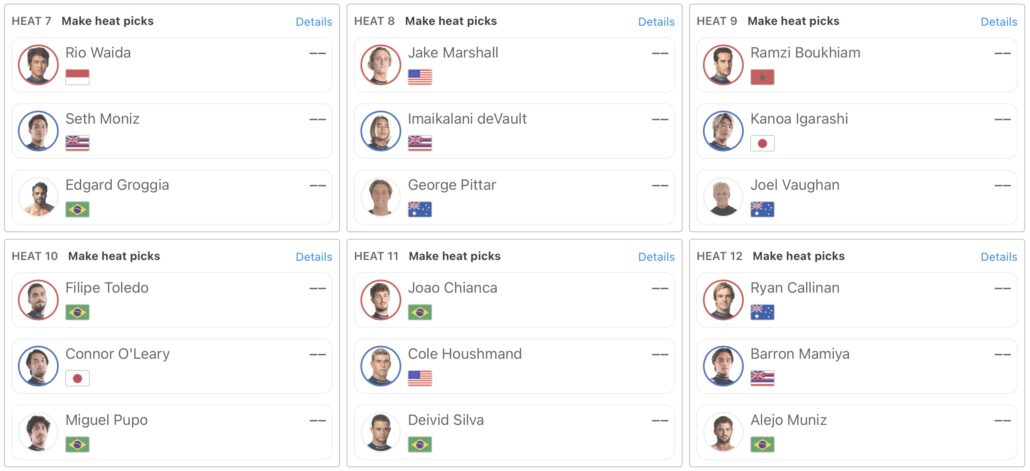Open the Heat 12 Details link
1030x471 pixels.
999,257
